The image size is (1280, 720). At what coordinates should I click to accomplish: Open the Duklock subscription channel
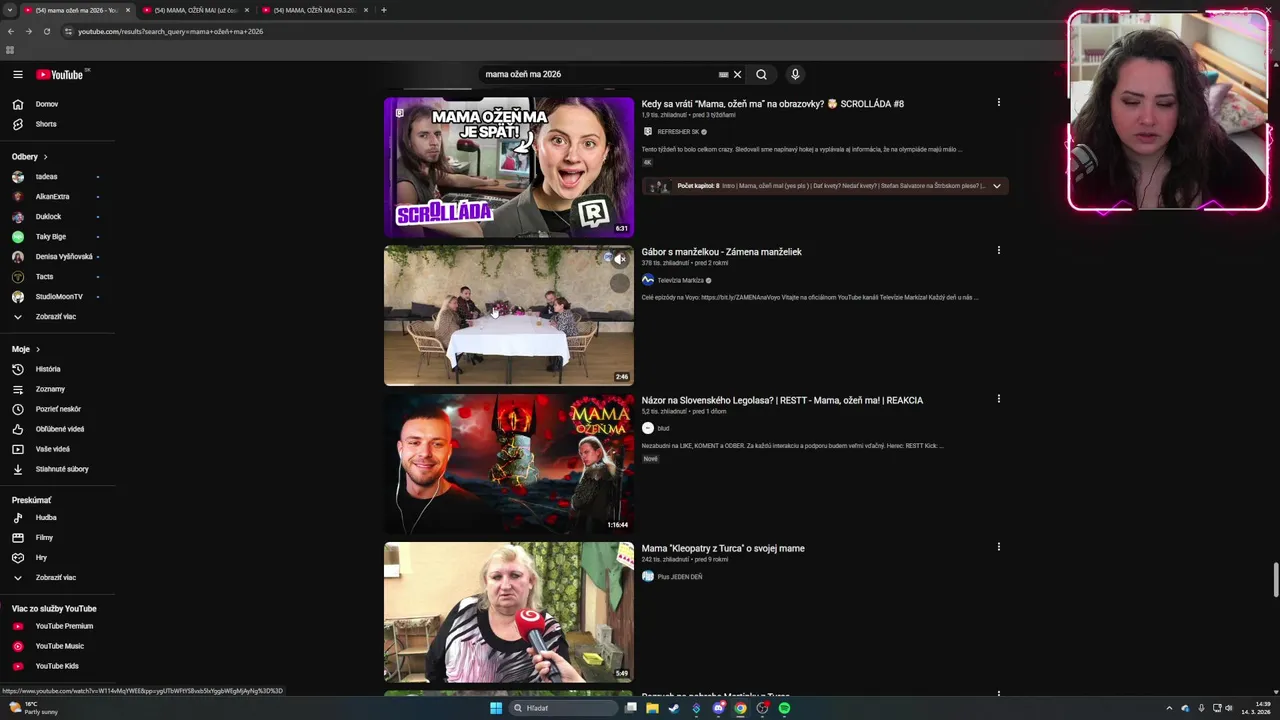48,217
